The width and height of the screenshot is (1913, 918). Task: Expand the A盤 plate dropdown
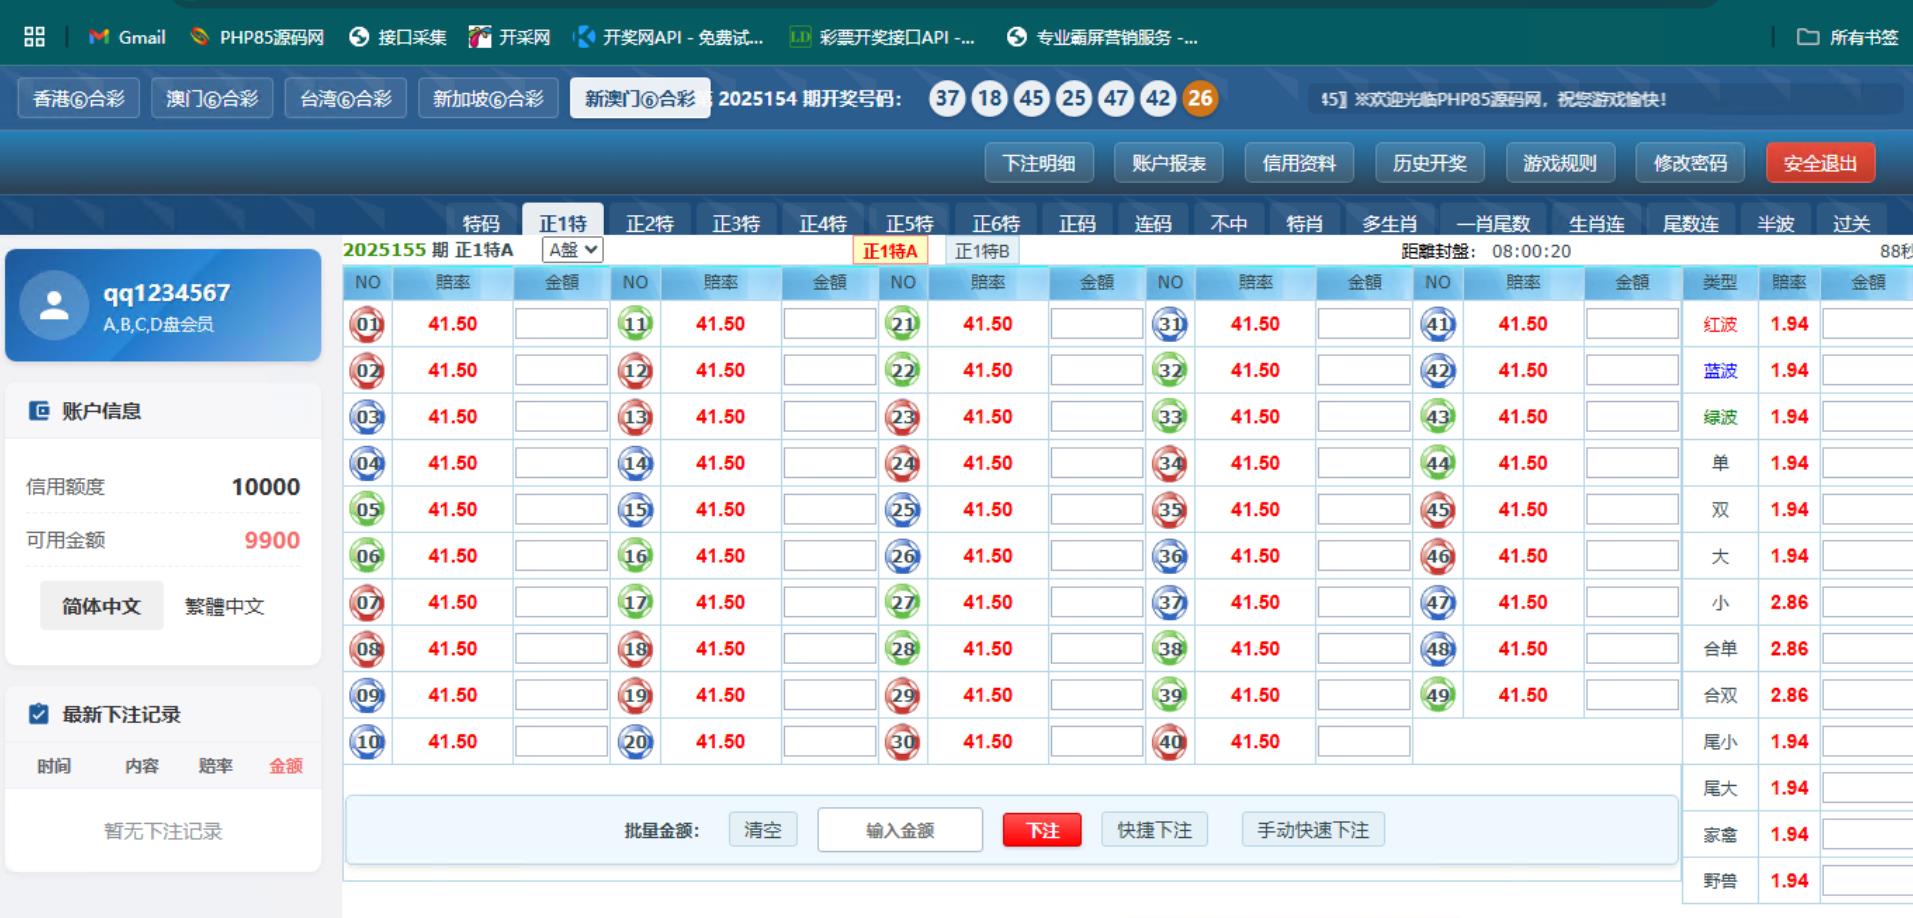pyautogui.click(x=573, y=250)
